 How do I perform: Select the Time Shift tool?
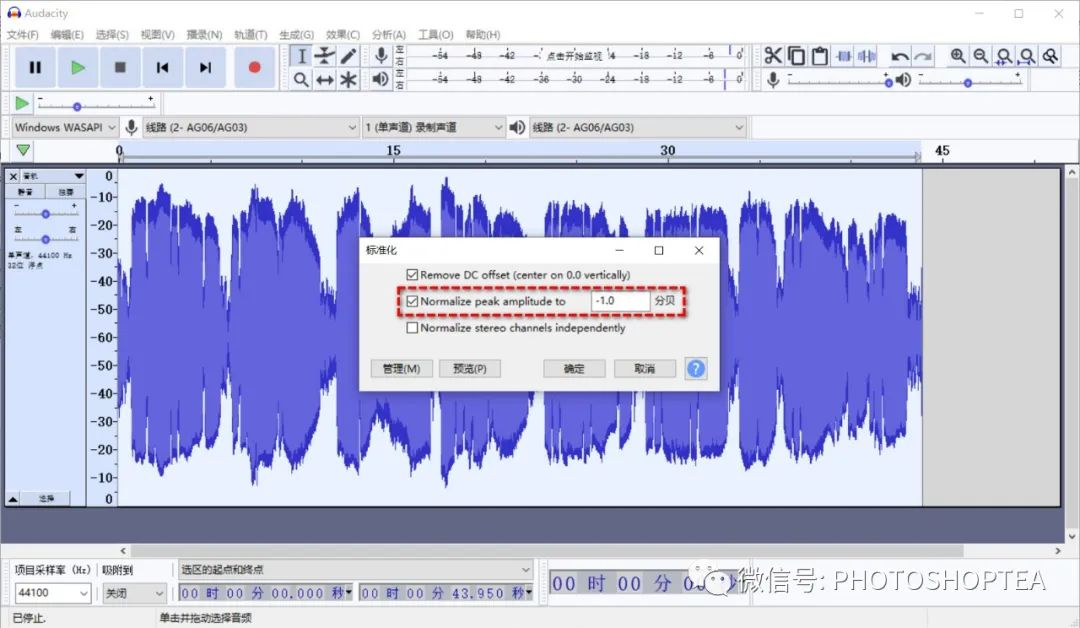[324, 79]
